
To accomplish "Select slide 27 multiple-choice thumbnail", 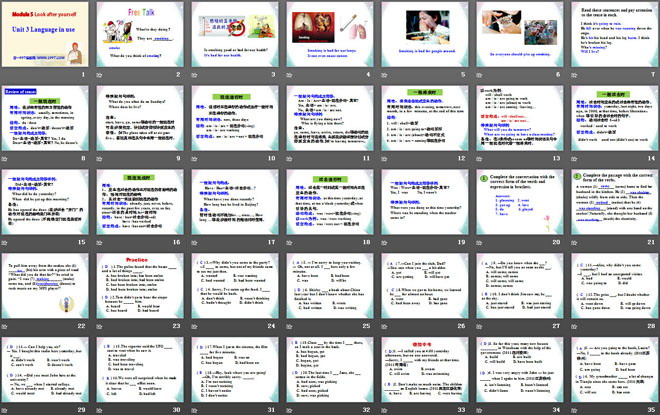I will click(x=520, y=285).
